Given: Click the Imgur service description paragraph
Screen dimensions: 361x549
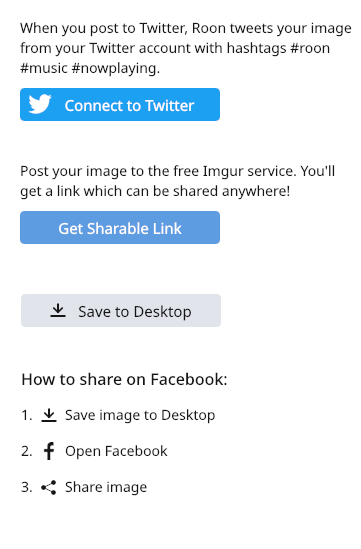Looking at the screenshot, I should pyautogui.click(x=178, y=181).
